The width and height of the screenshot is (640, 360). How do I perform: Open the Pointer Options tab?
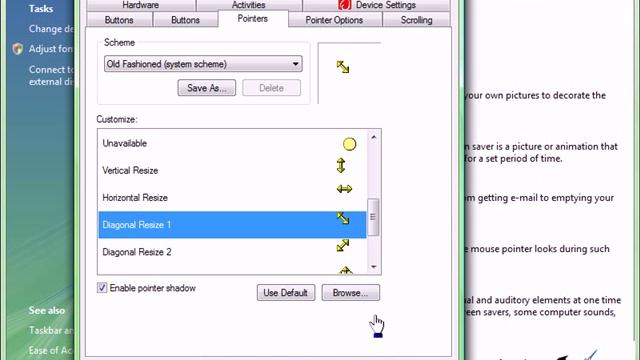(334, 20)
